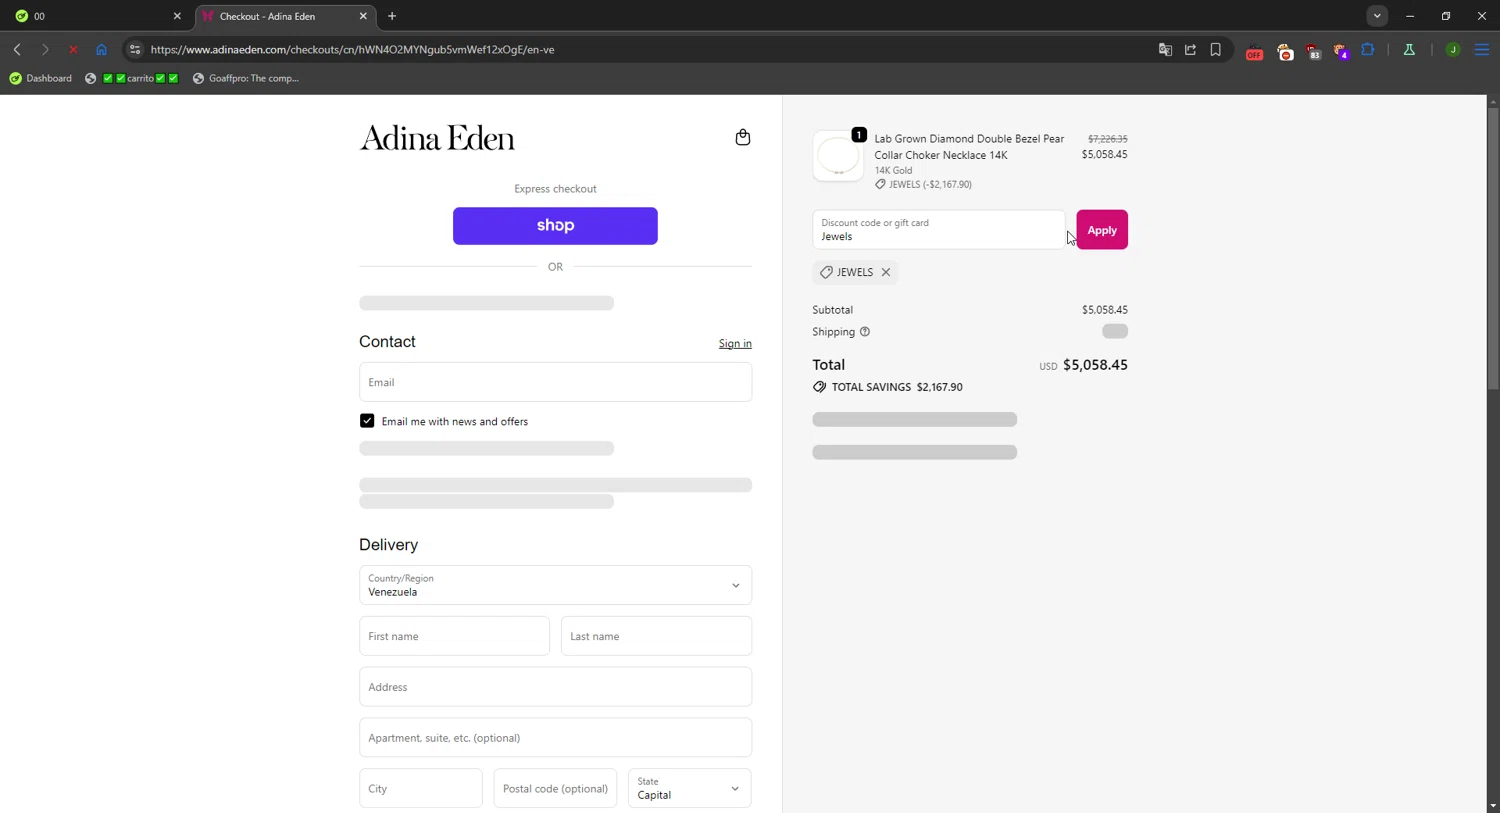1500x813 pixels.
Task: Click the discount code or gift card field
Action: pos(938,230)
